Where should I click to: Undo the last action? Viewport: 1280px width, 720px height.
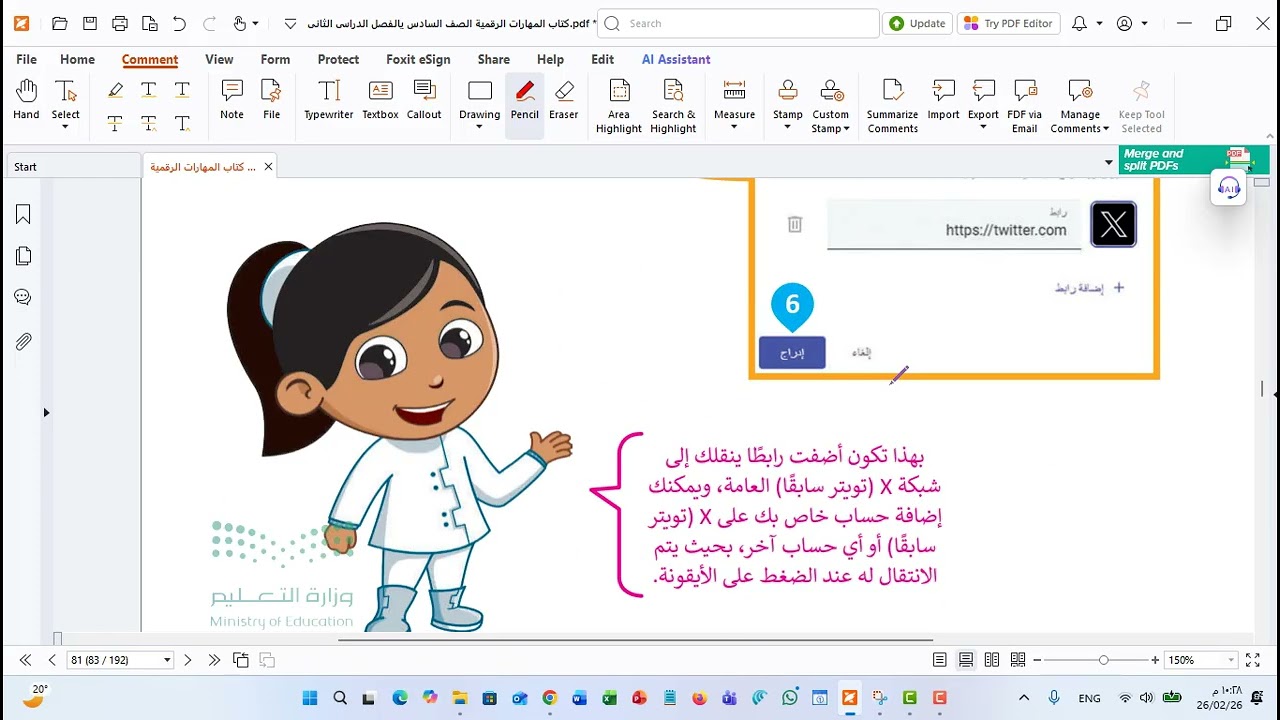tap(179, 23)
